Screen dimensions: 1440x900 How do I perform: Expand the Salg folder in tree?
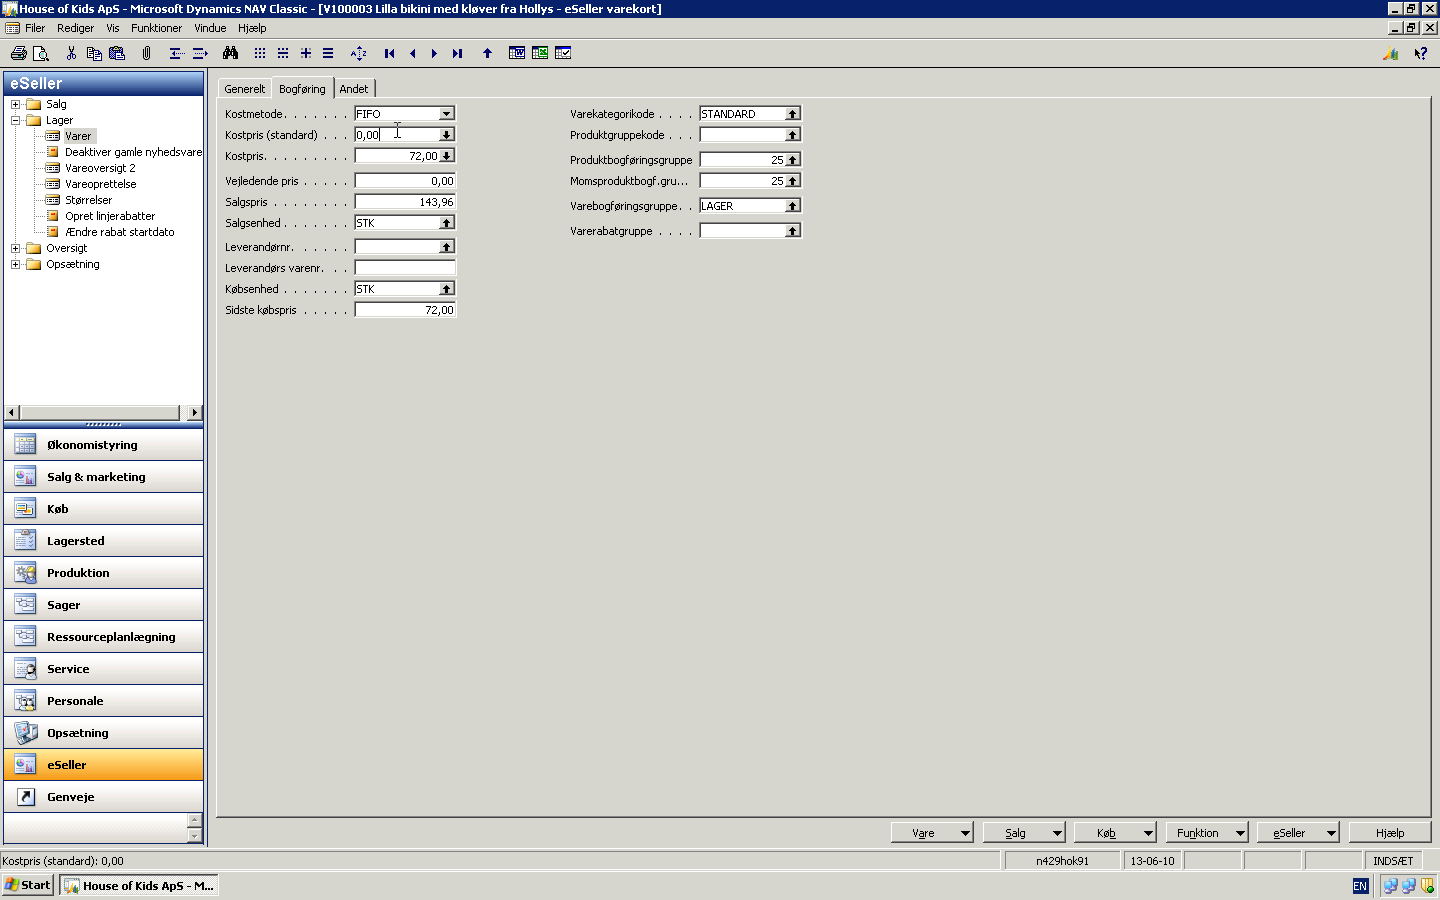(x=15, y=104)
